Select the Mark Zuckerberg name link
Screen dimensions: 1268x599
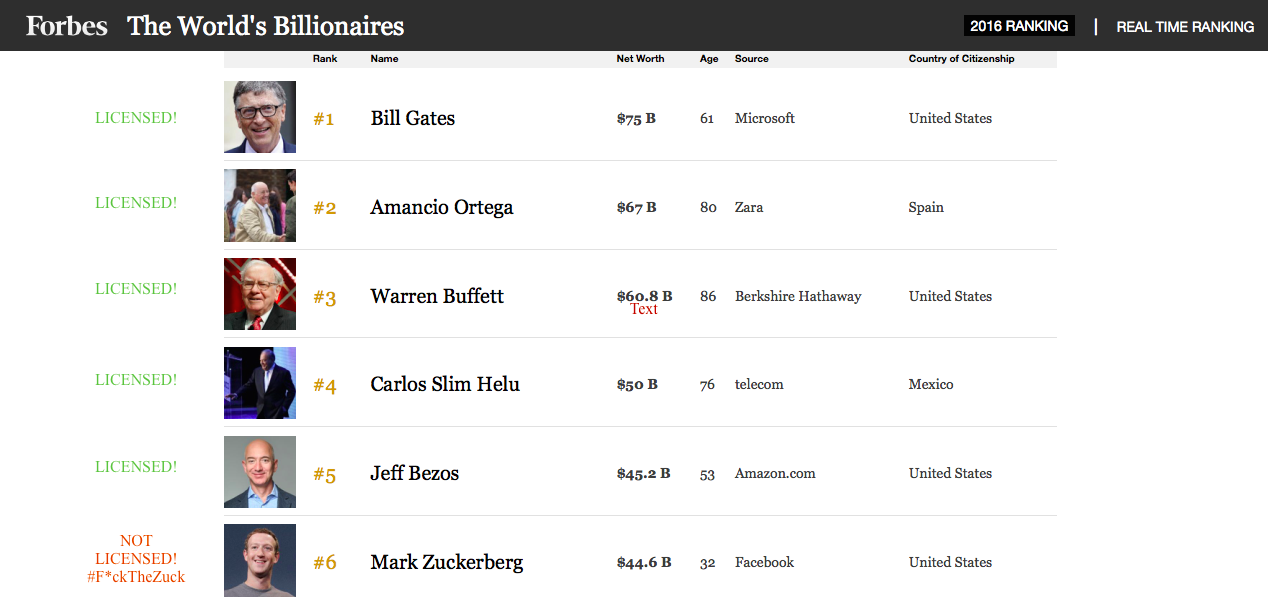coord(446,562)
